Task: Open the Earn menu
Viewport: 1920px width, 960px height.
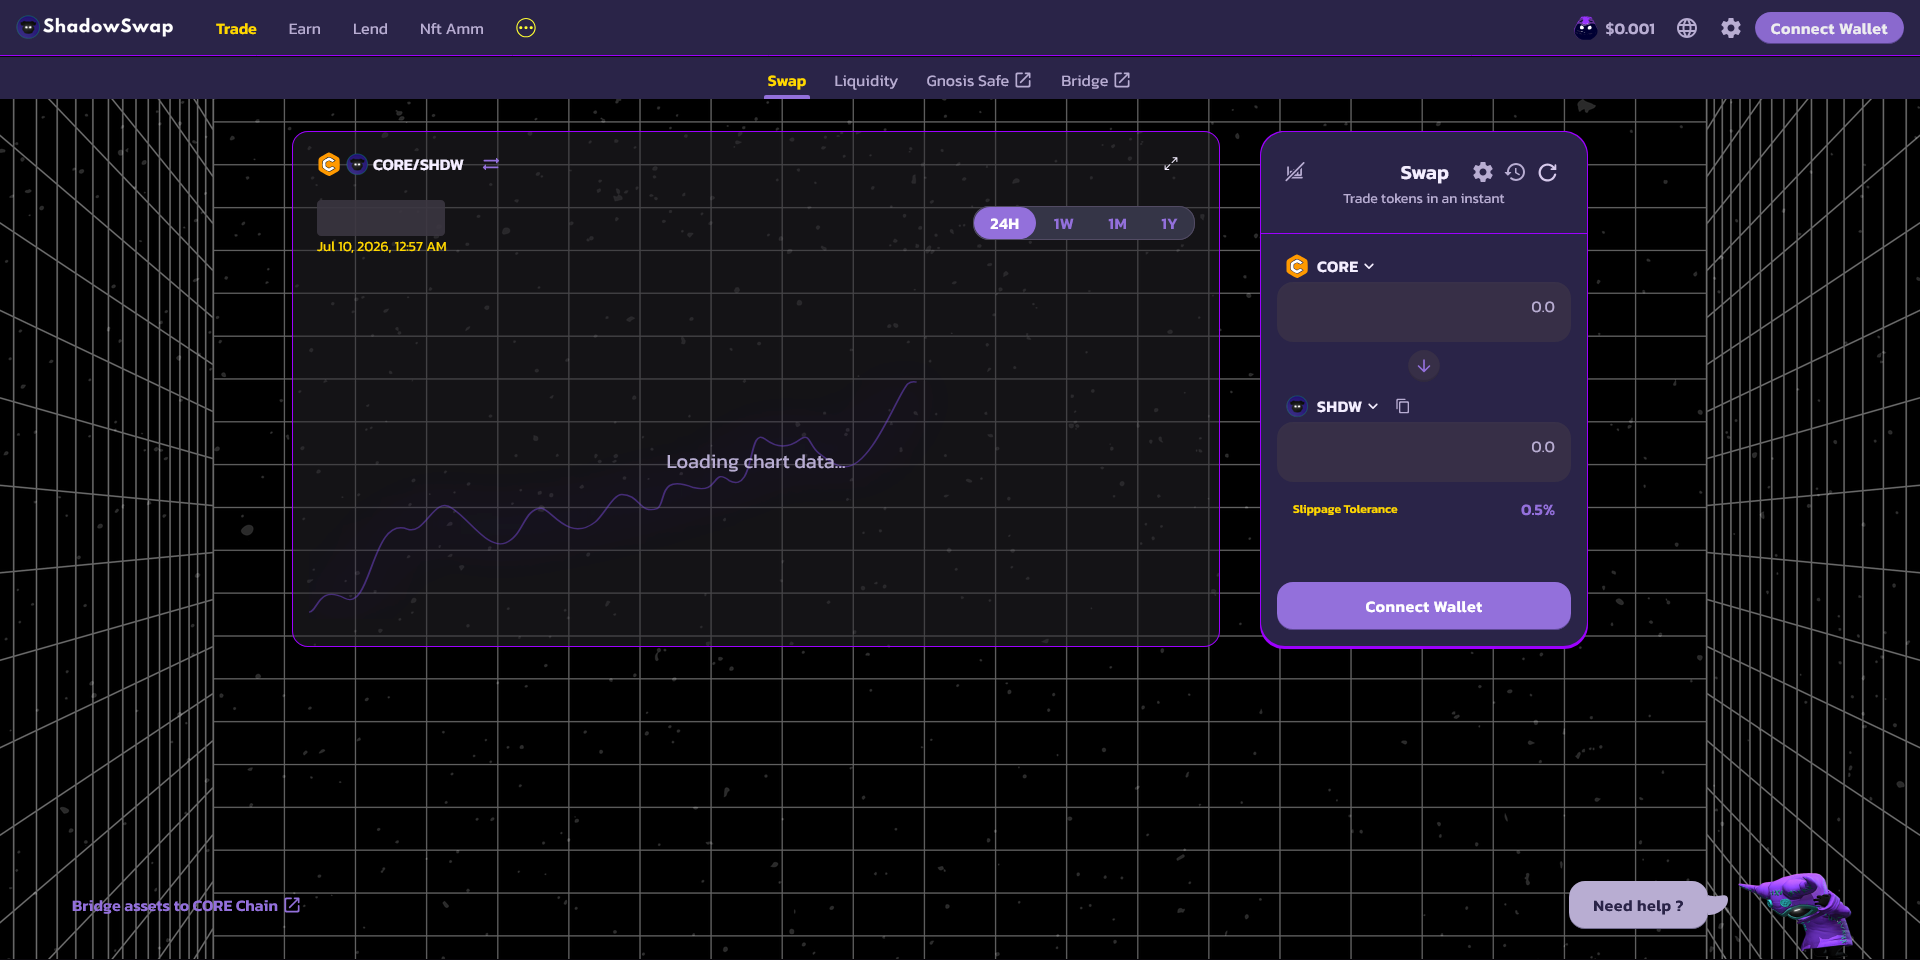Action: [x=305, y=28]
